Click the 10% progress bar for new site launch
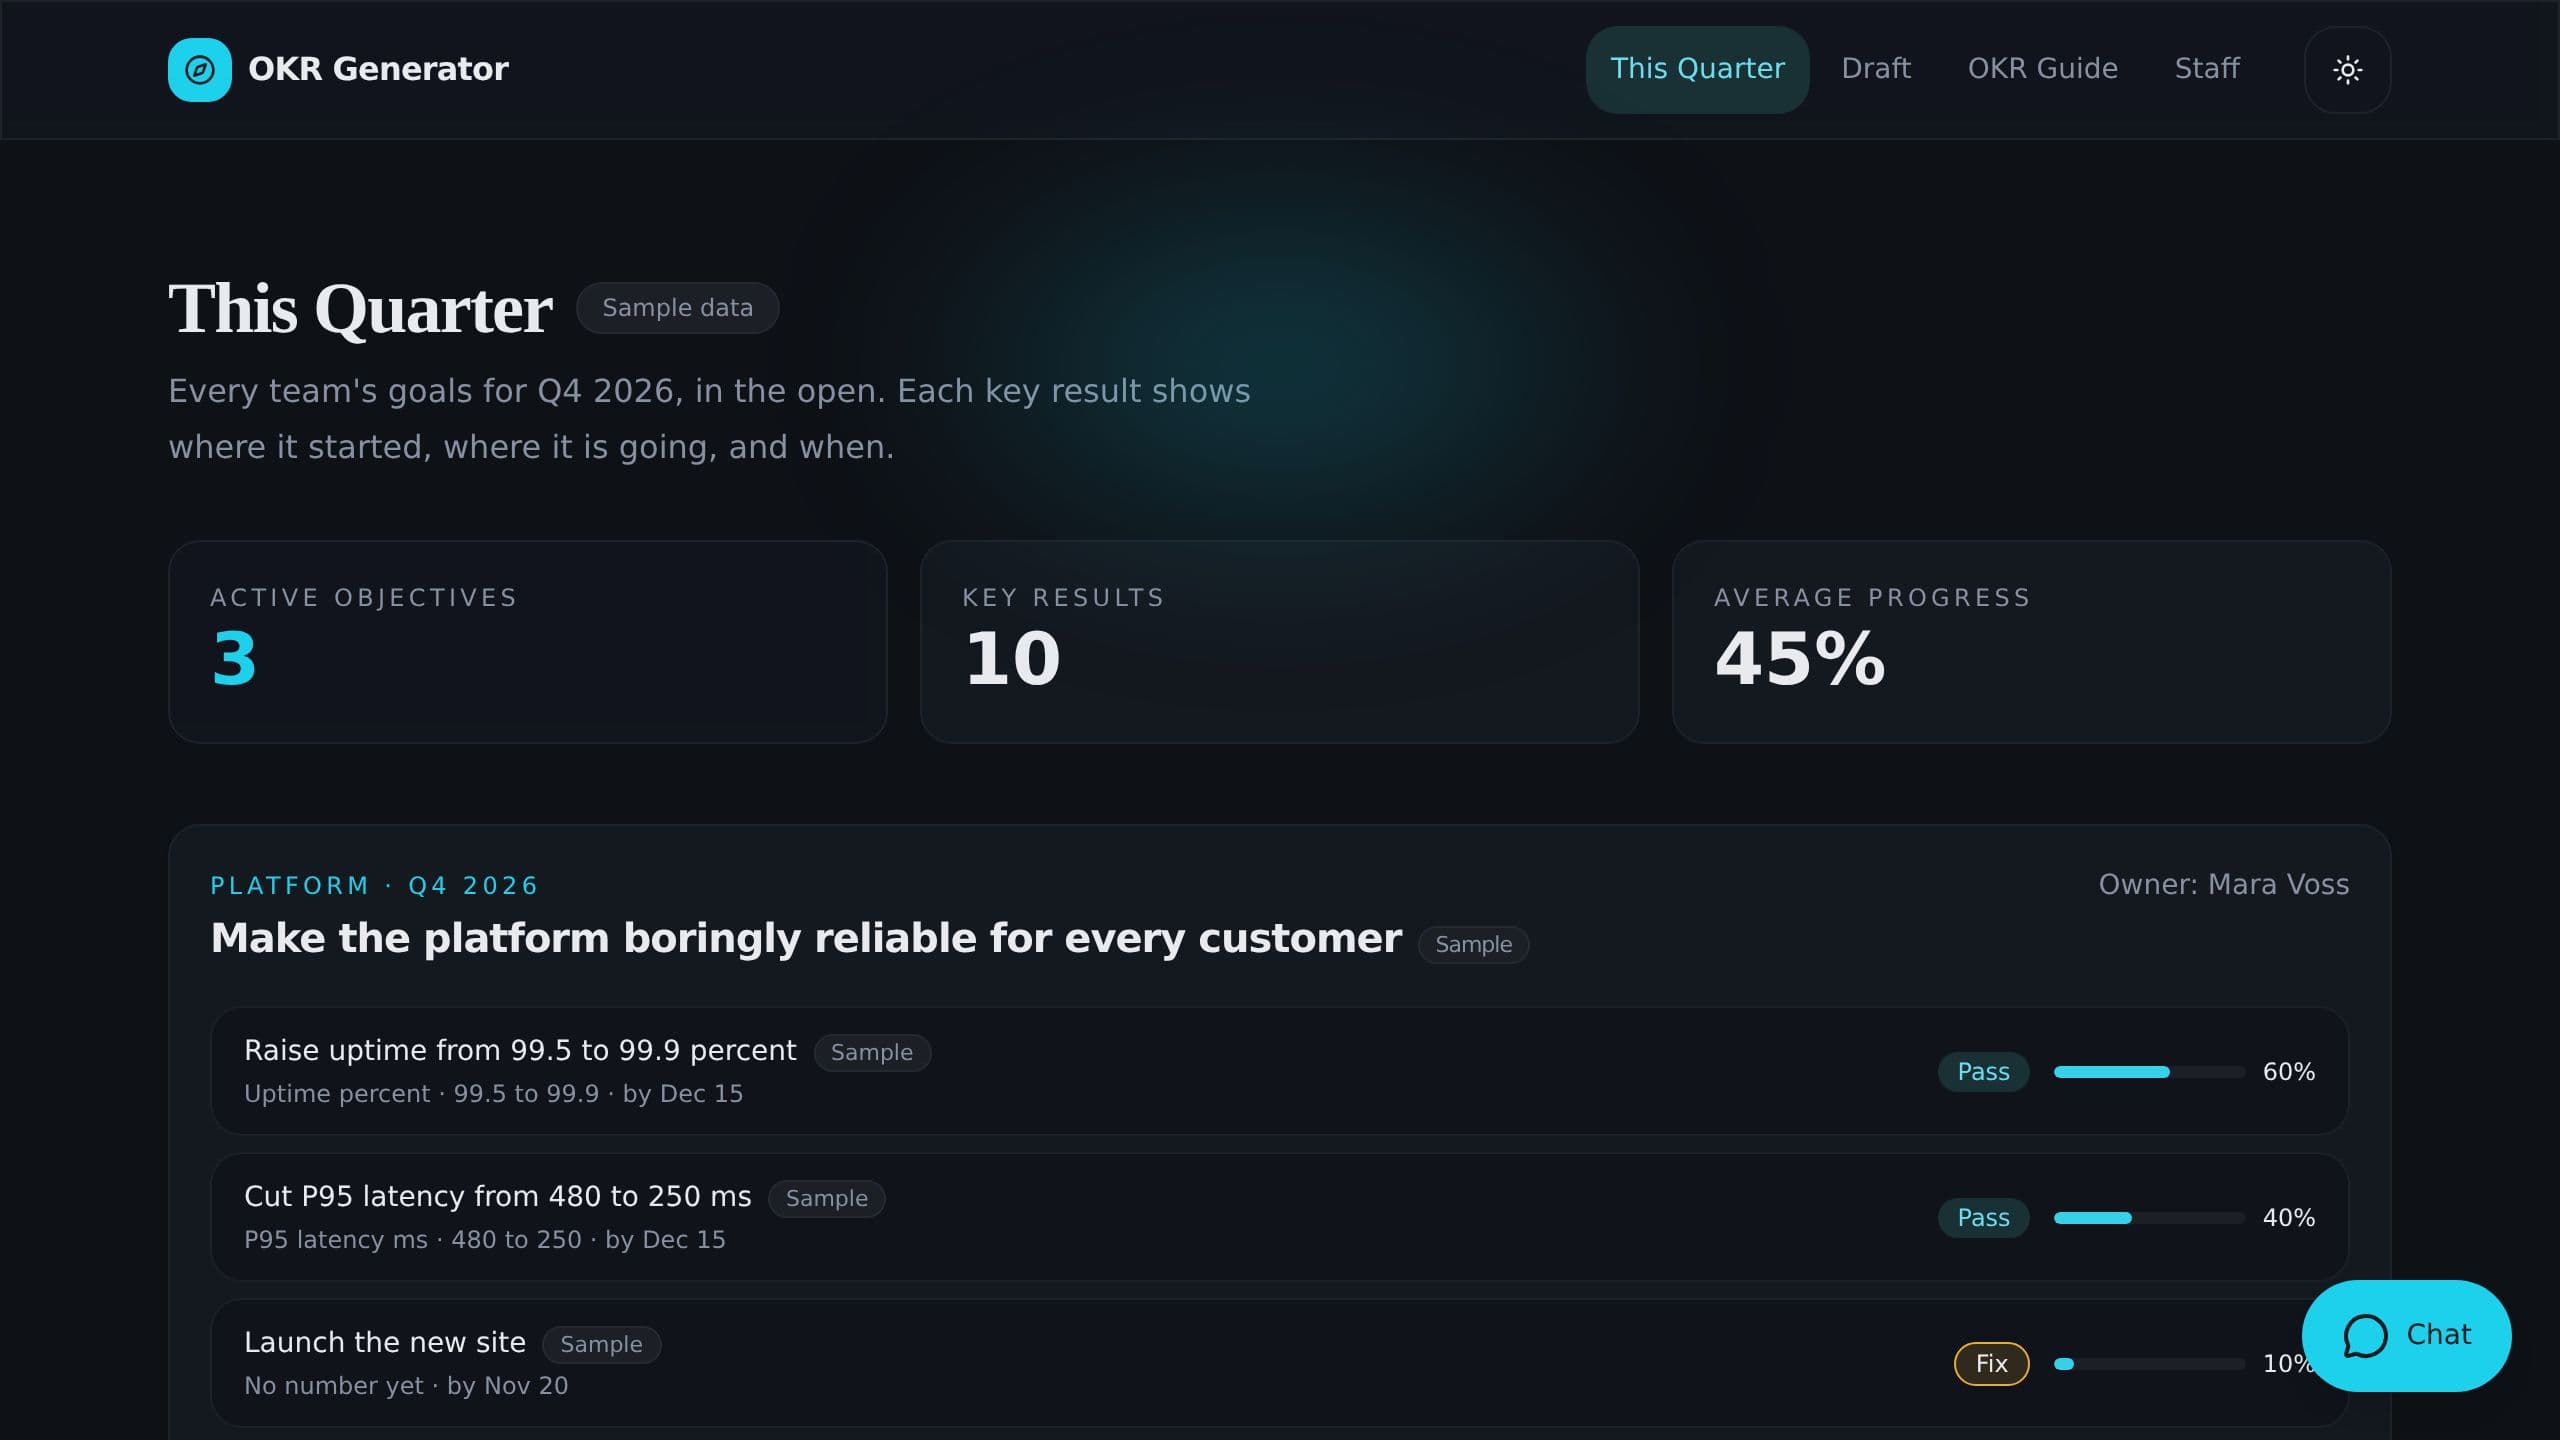This screenshot has width=2560, height=1440. point(2149,1364)
